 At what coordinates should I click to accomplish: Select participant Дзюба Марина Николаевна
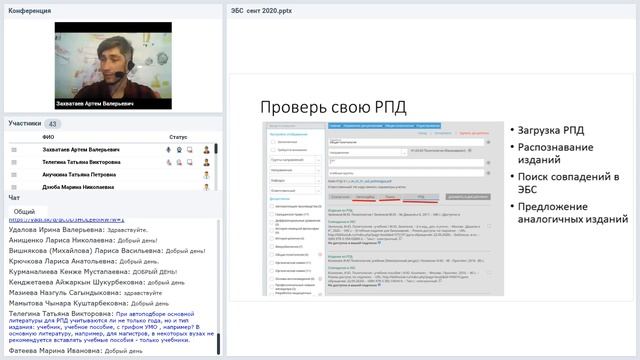[78, 187]
